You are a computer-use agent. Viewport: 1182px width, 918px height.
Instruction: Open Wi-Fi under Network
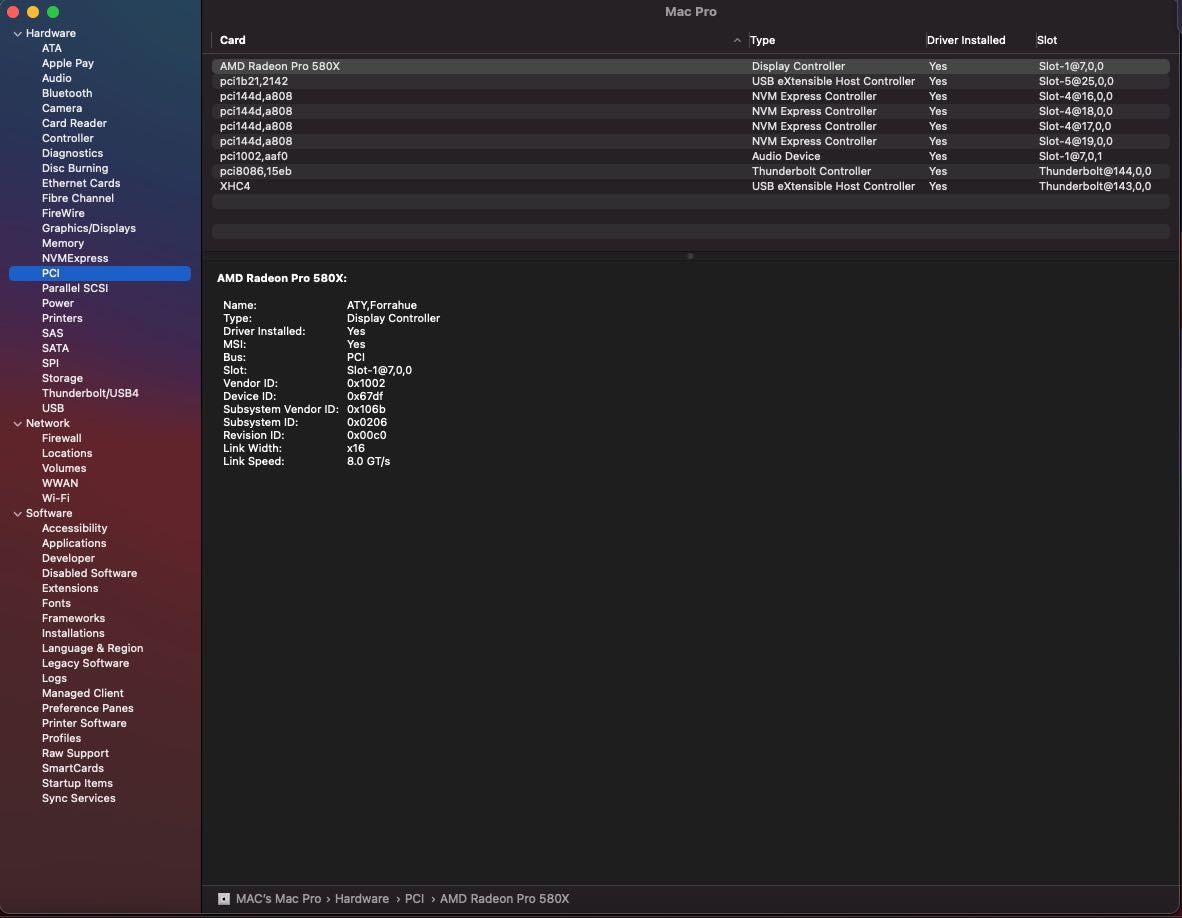tap(55, 498)
